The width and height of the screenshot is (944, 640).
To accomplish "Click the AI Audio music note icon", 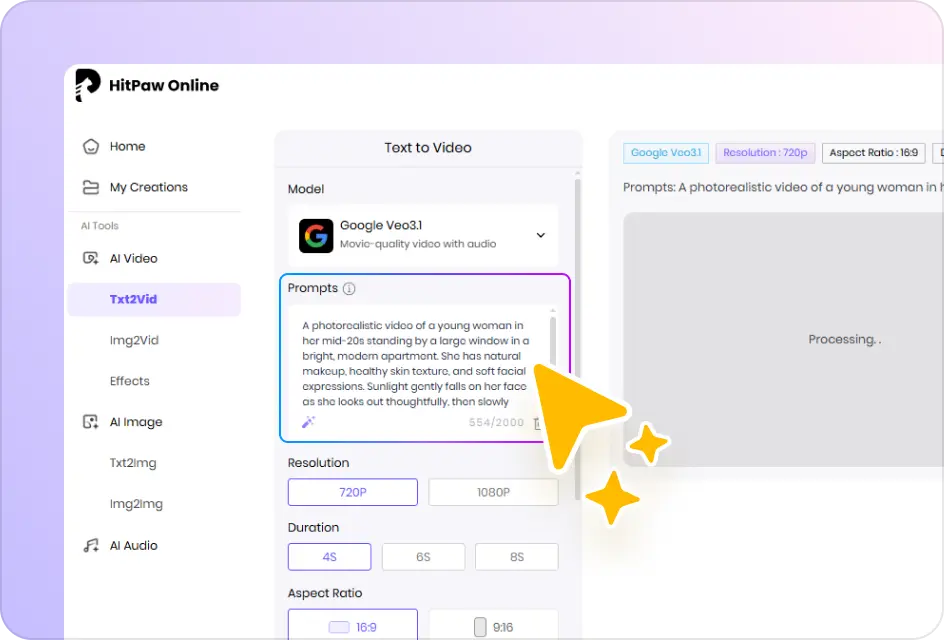I will [x=91, y=545].
